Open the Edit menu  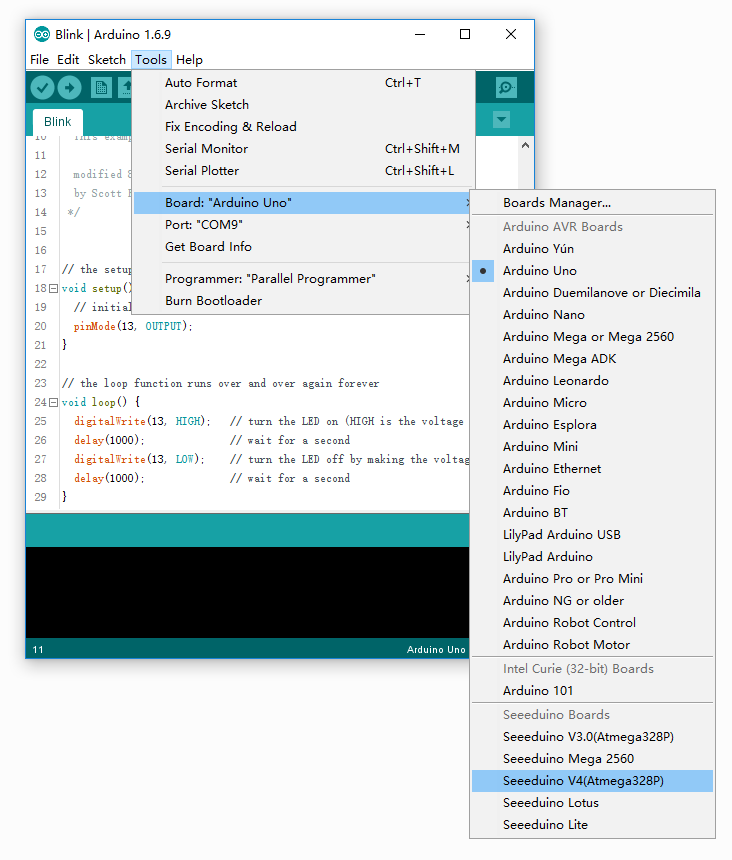click(68, 60)
